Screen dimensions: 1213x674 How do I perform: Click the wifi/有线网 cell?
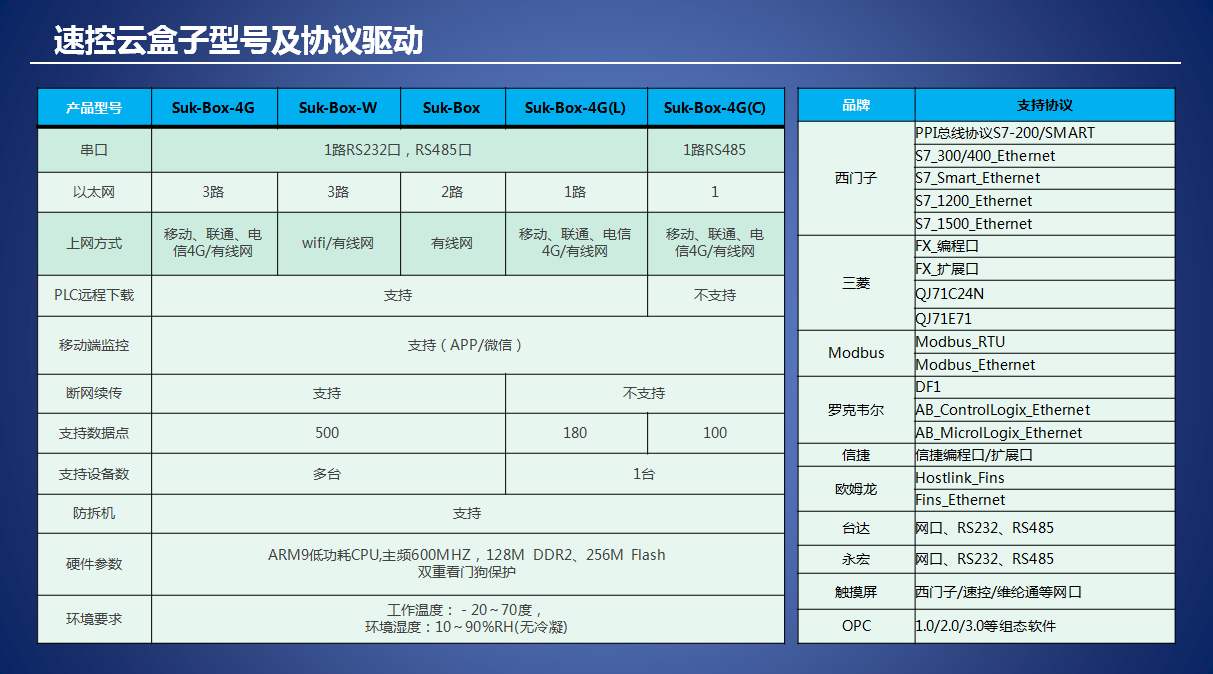[338, 243]
